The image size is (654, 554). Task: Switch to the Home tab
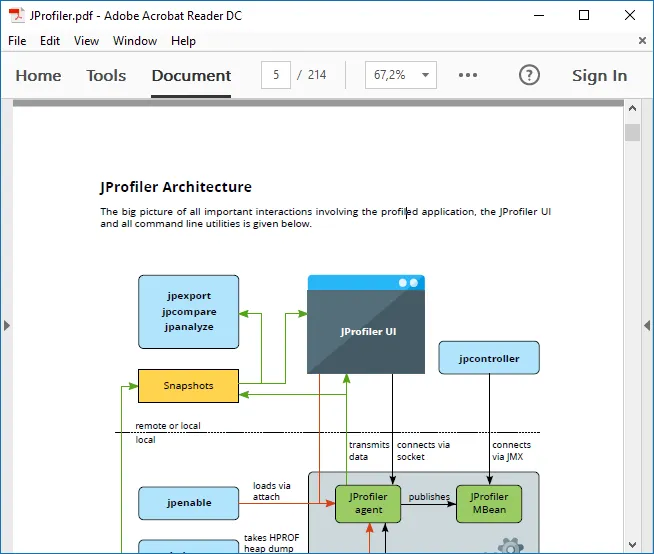pos(38,76)
